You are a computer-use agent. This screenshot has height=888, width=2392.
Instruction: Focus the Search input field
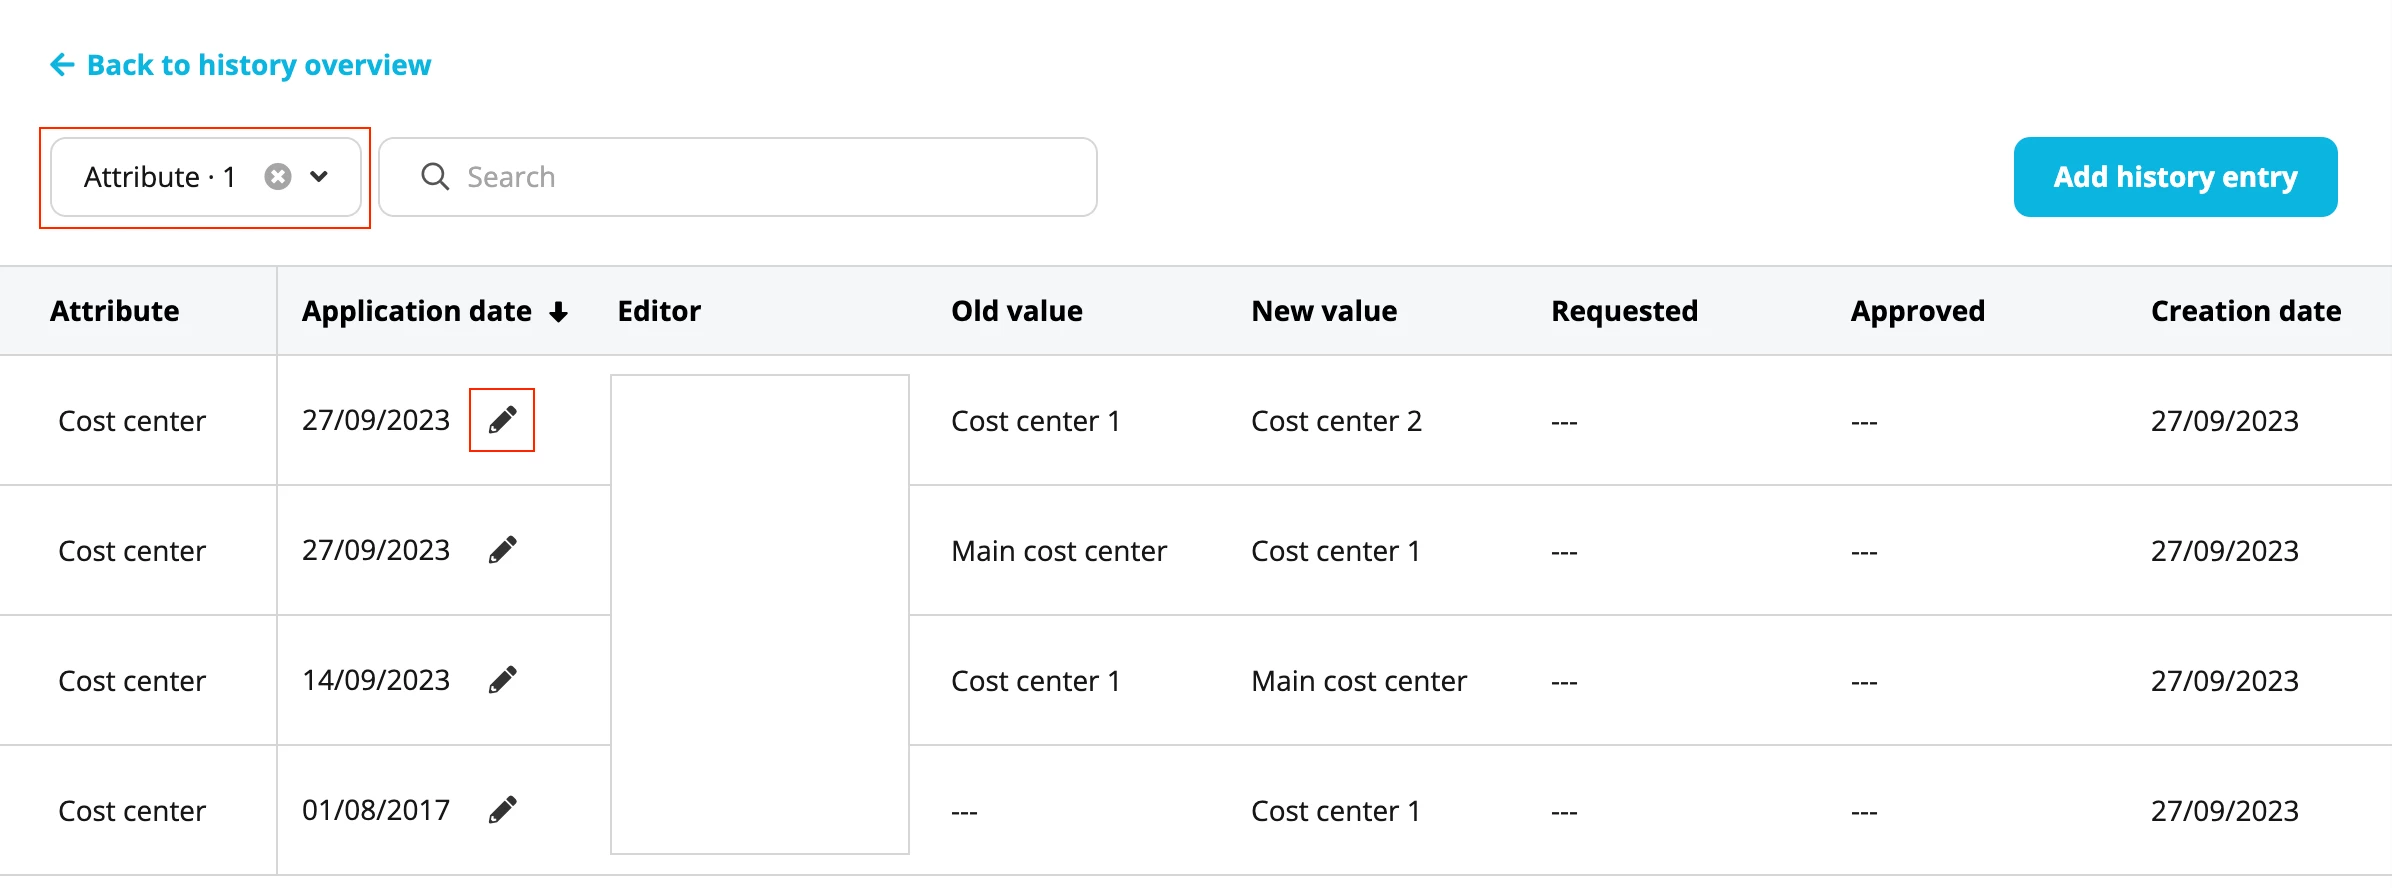coord(738,177)
